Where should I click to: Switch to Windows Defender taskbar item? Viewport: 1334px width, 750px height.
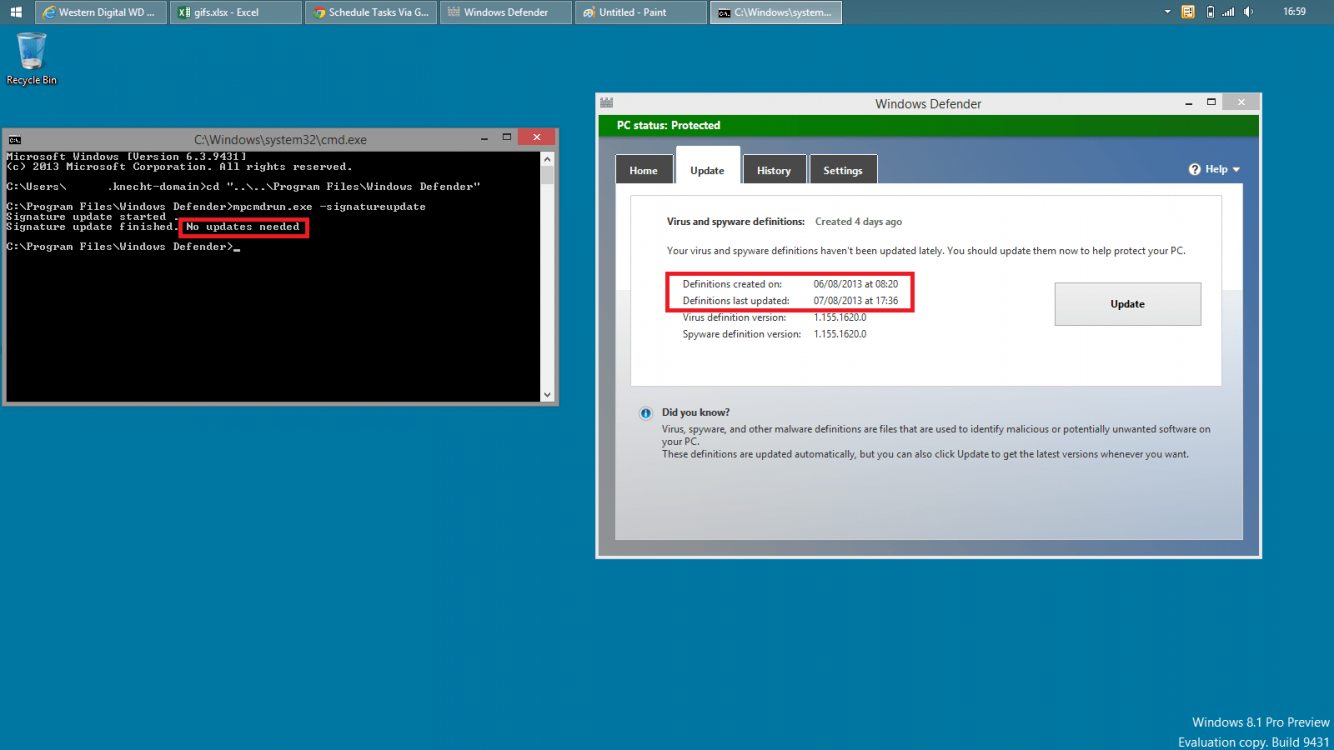pos(506,12)
